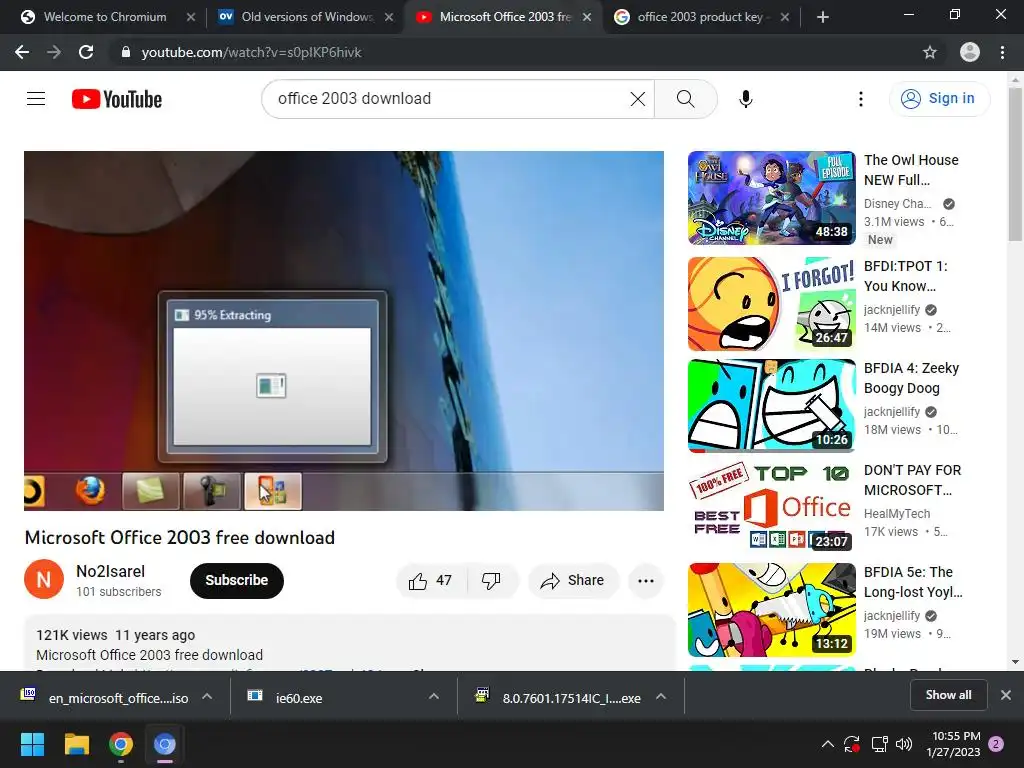This screenshot has height=768, width=1024.
Task: Switch to Old versions of Windows tab
Action: tap(307, 17)
